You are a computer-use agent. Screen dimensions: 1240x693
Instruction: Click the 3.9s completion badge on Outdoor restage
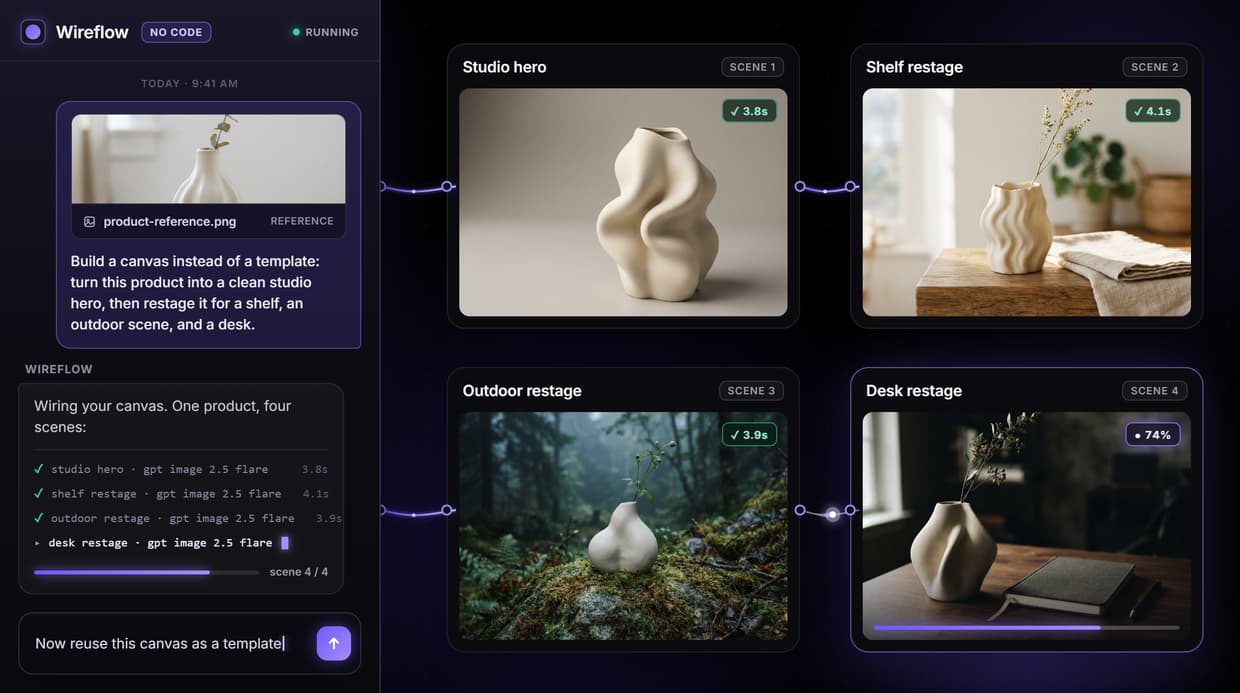coord(749,435)
